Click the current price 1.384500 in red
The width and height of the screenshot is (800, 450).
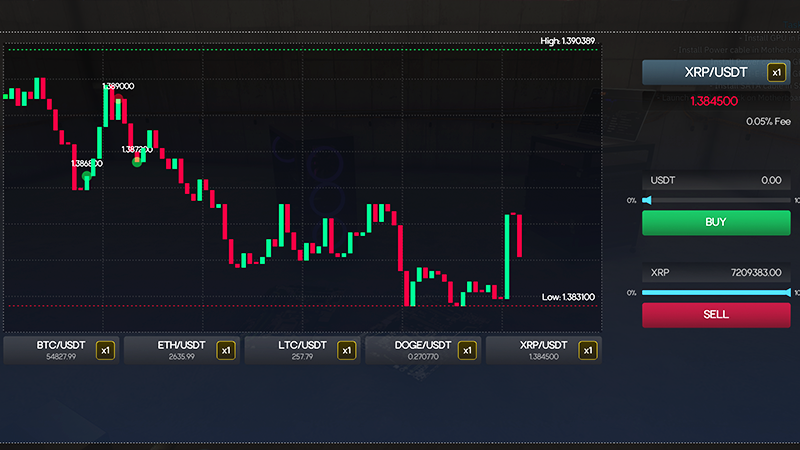point(714,101)
